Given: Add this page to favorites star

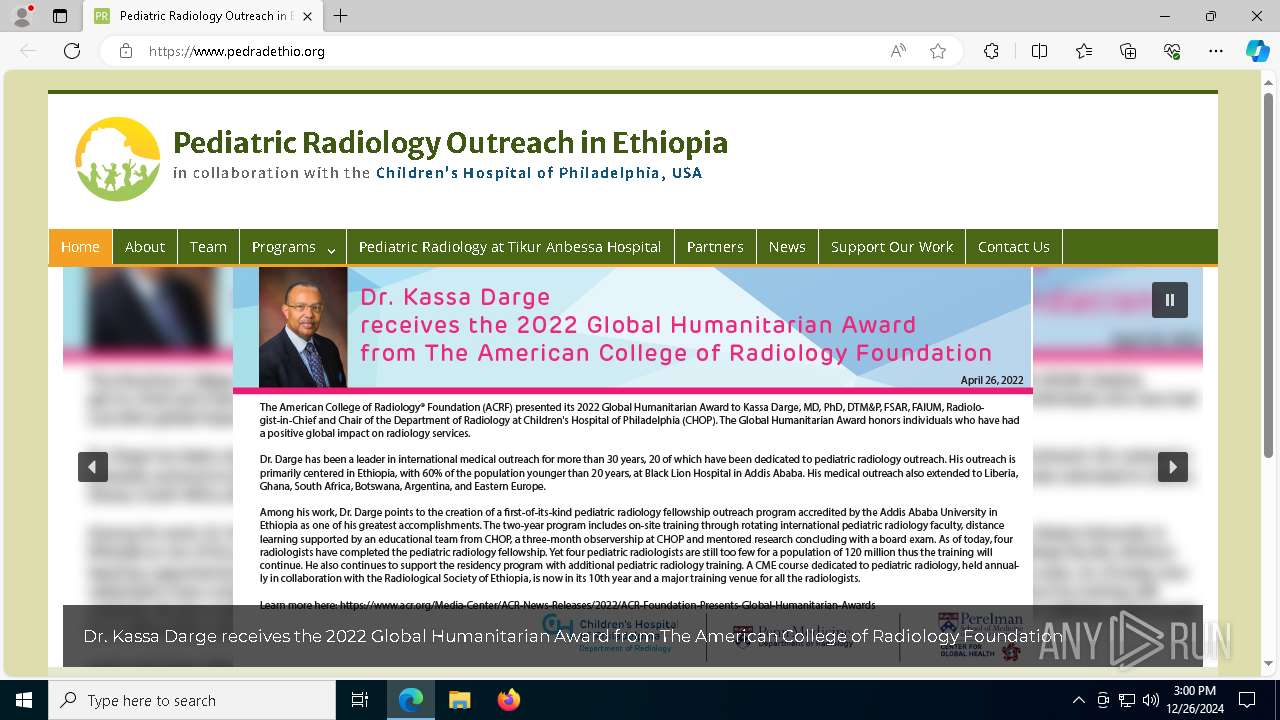Looking at the screenshot, I should tap(938, 51).
